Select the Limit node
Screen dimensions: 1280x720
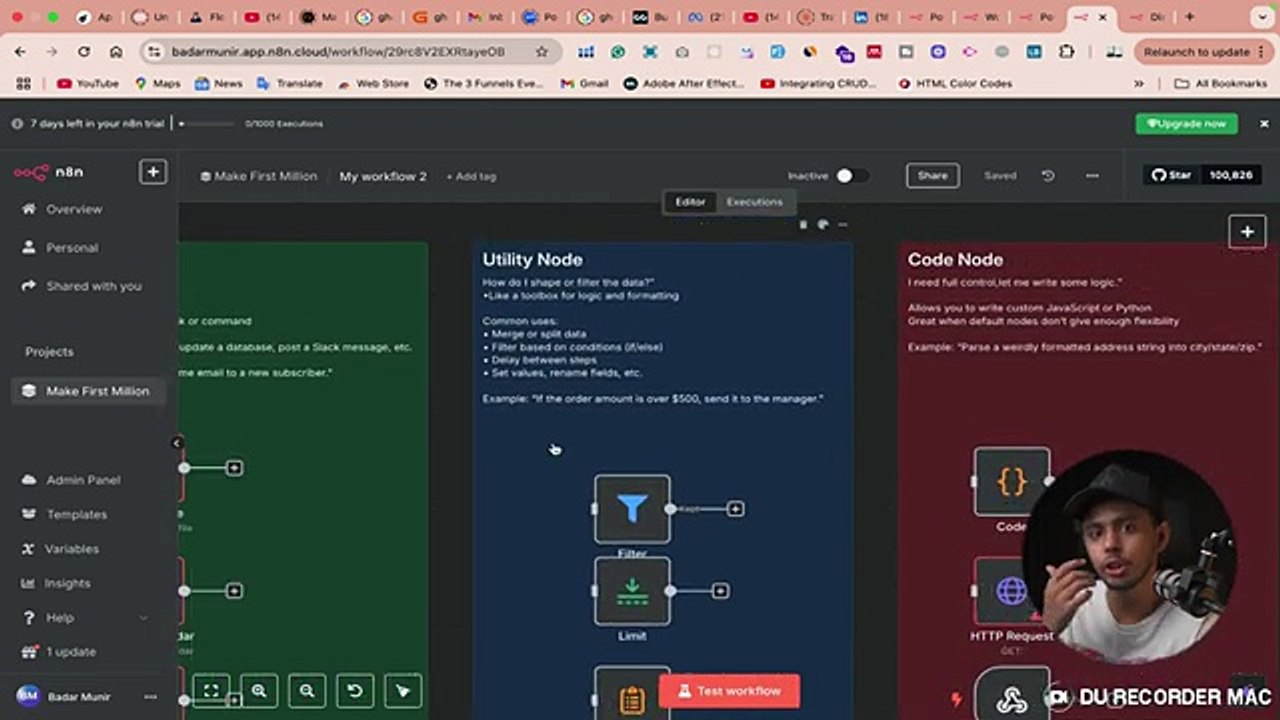click(x=632, y=591)
